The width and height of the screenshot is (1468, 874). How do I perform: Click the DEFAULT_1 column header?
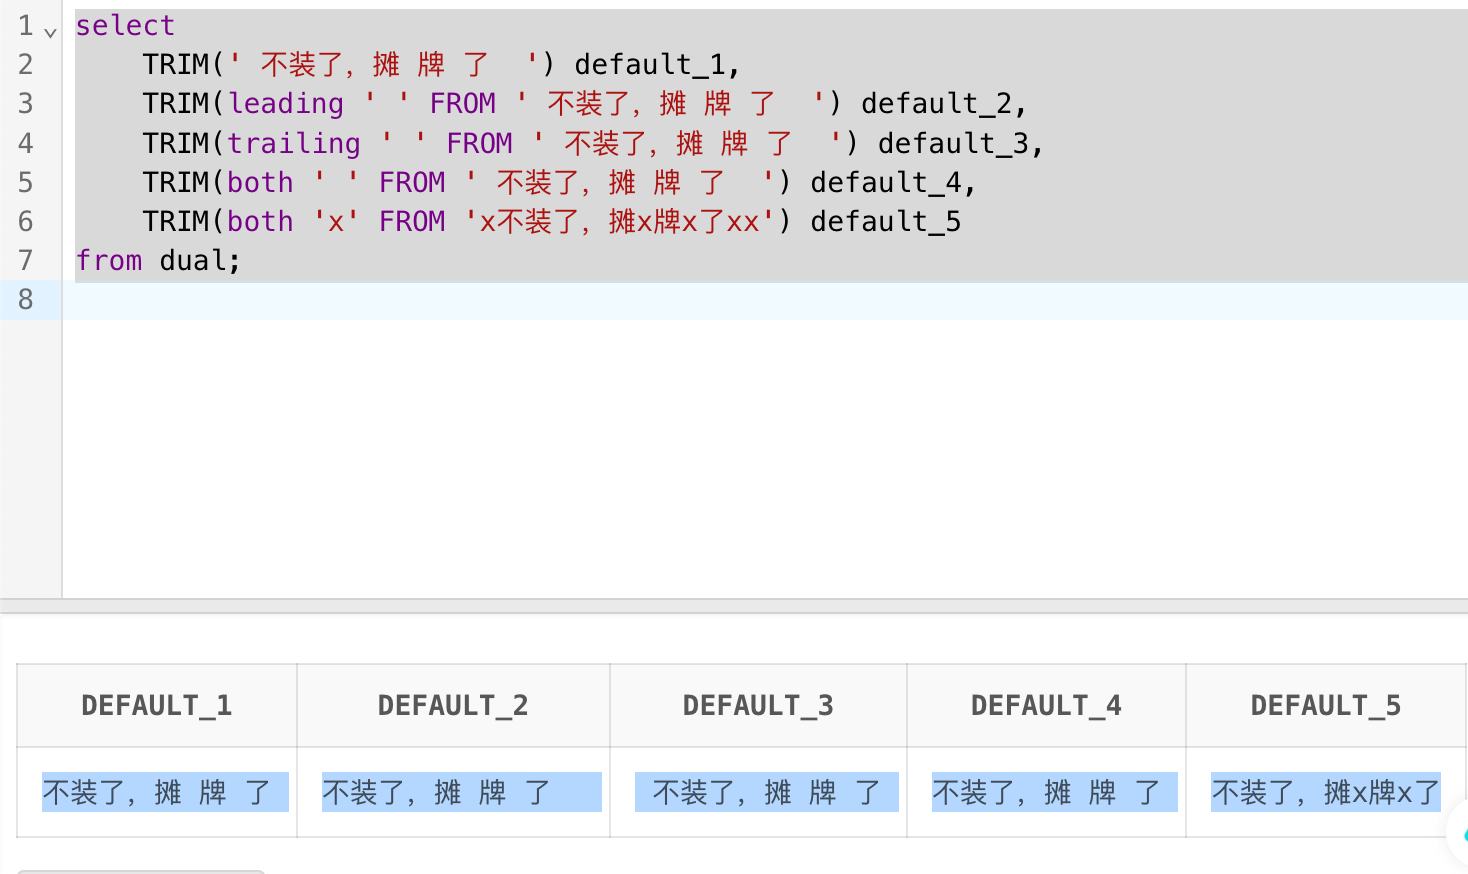coord(157,706)
